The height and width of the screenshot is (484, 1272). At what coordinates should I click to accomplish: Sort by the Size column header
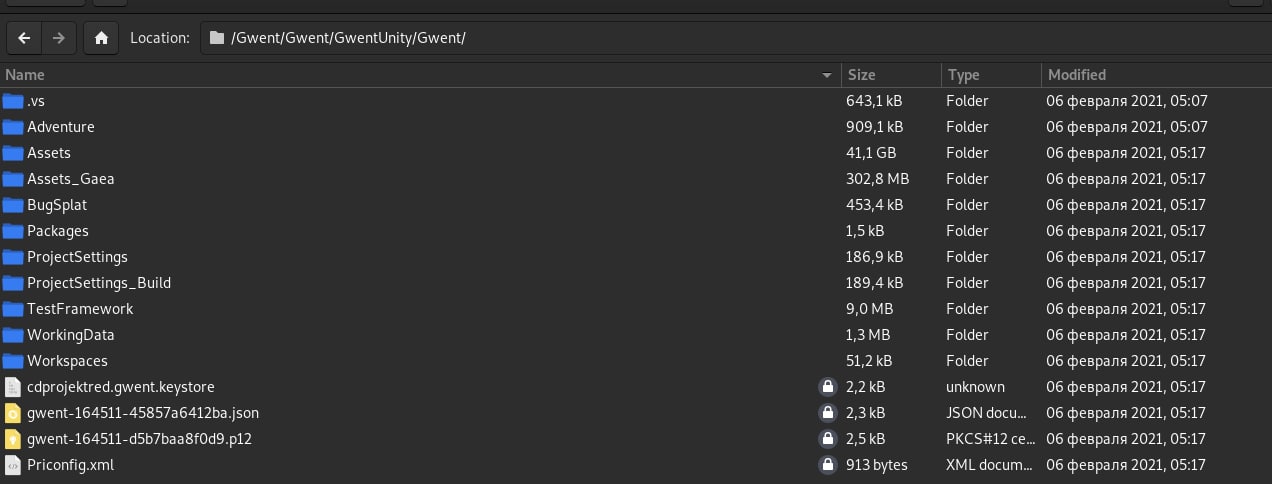tap(891, 75)
